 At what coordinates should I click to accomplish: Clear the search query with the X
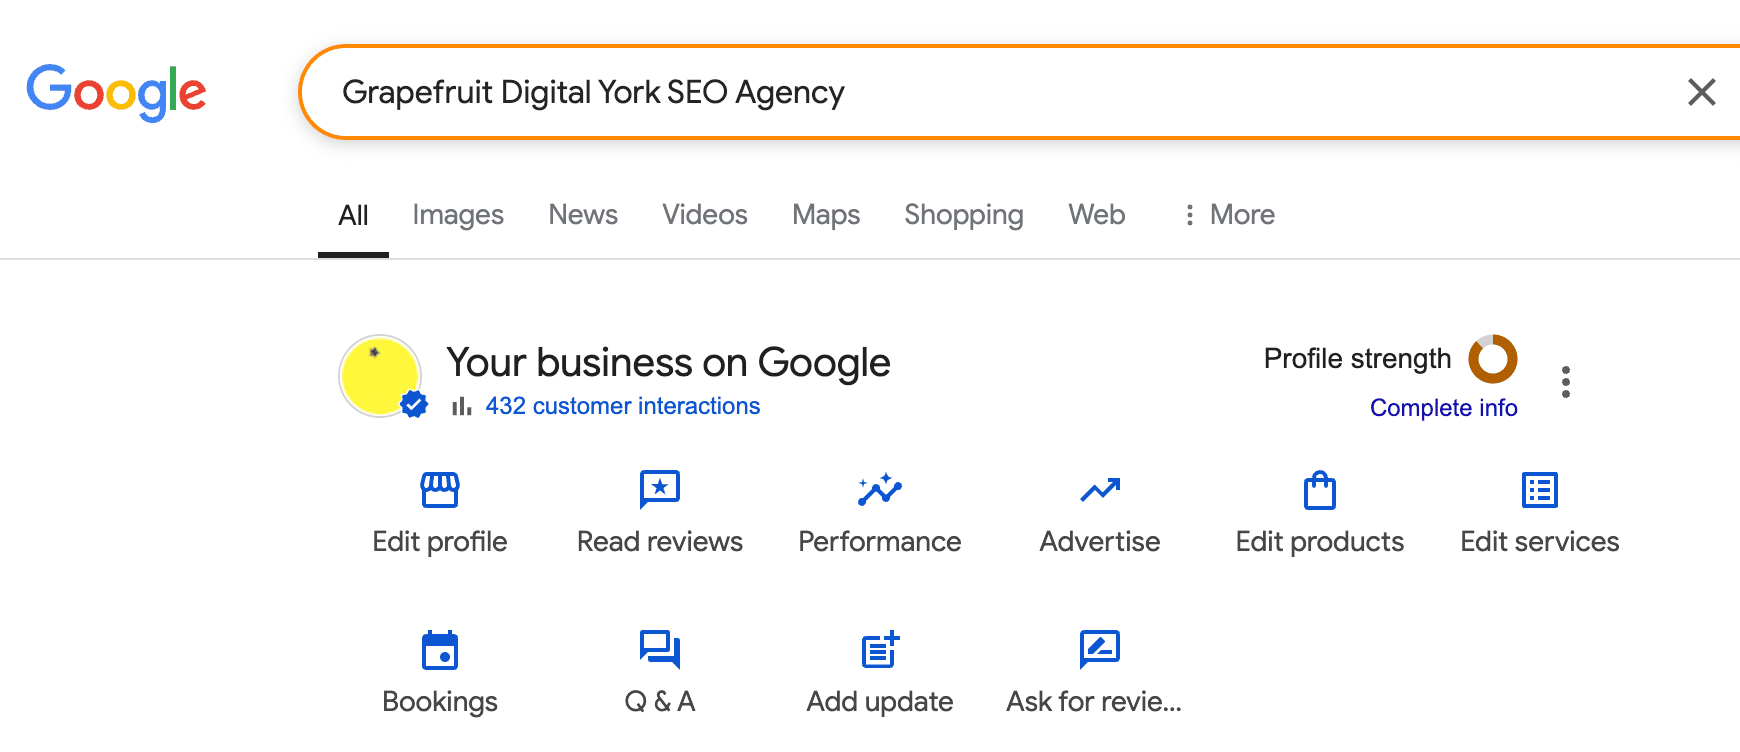pos(1701,92)
